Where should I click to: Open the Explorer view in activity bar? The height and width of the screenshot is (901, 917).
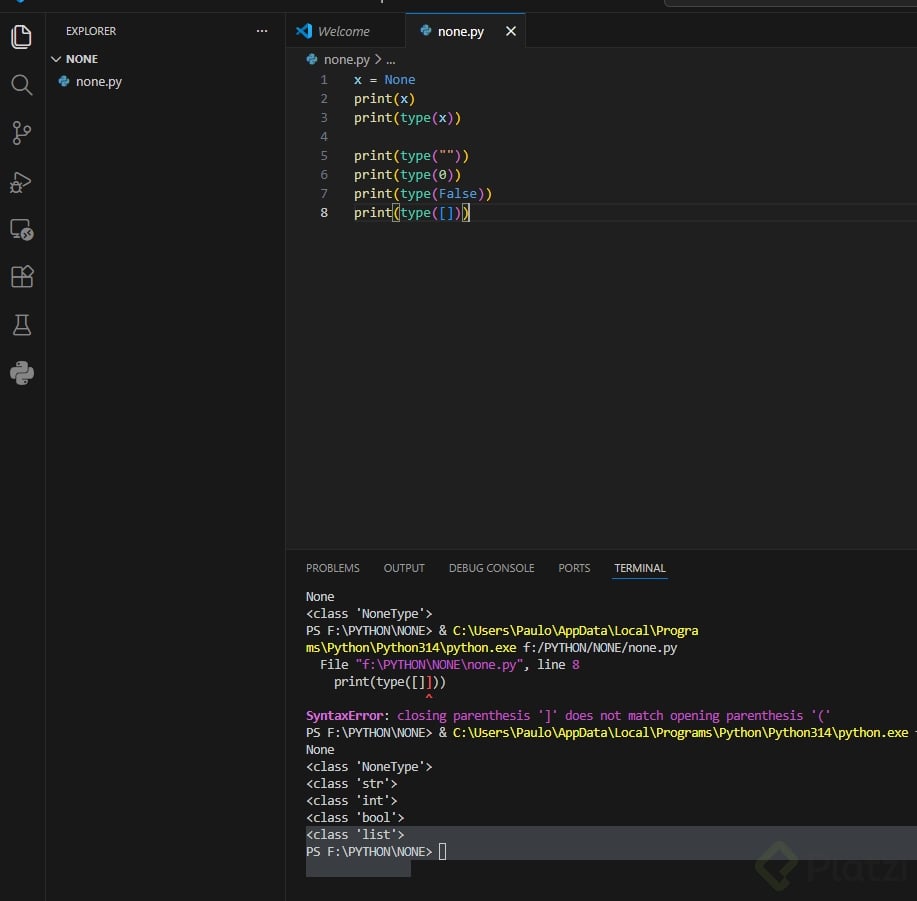coord(22,38)
